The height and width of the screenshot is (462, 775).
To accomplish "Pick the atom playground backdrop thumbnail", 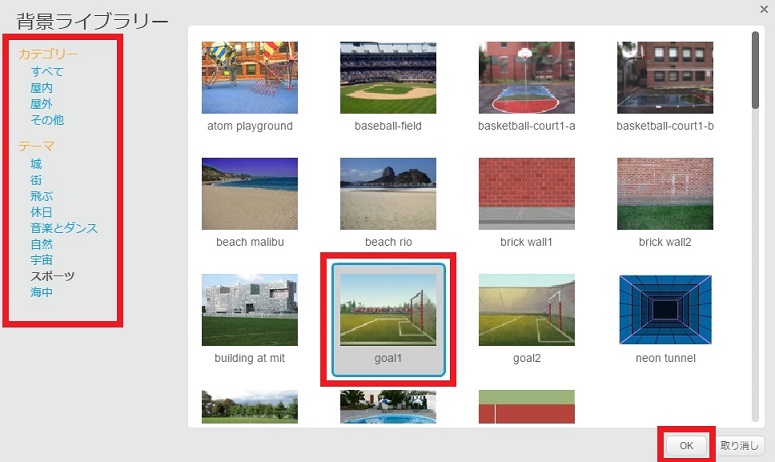I will [250, 78].
